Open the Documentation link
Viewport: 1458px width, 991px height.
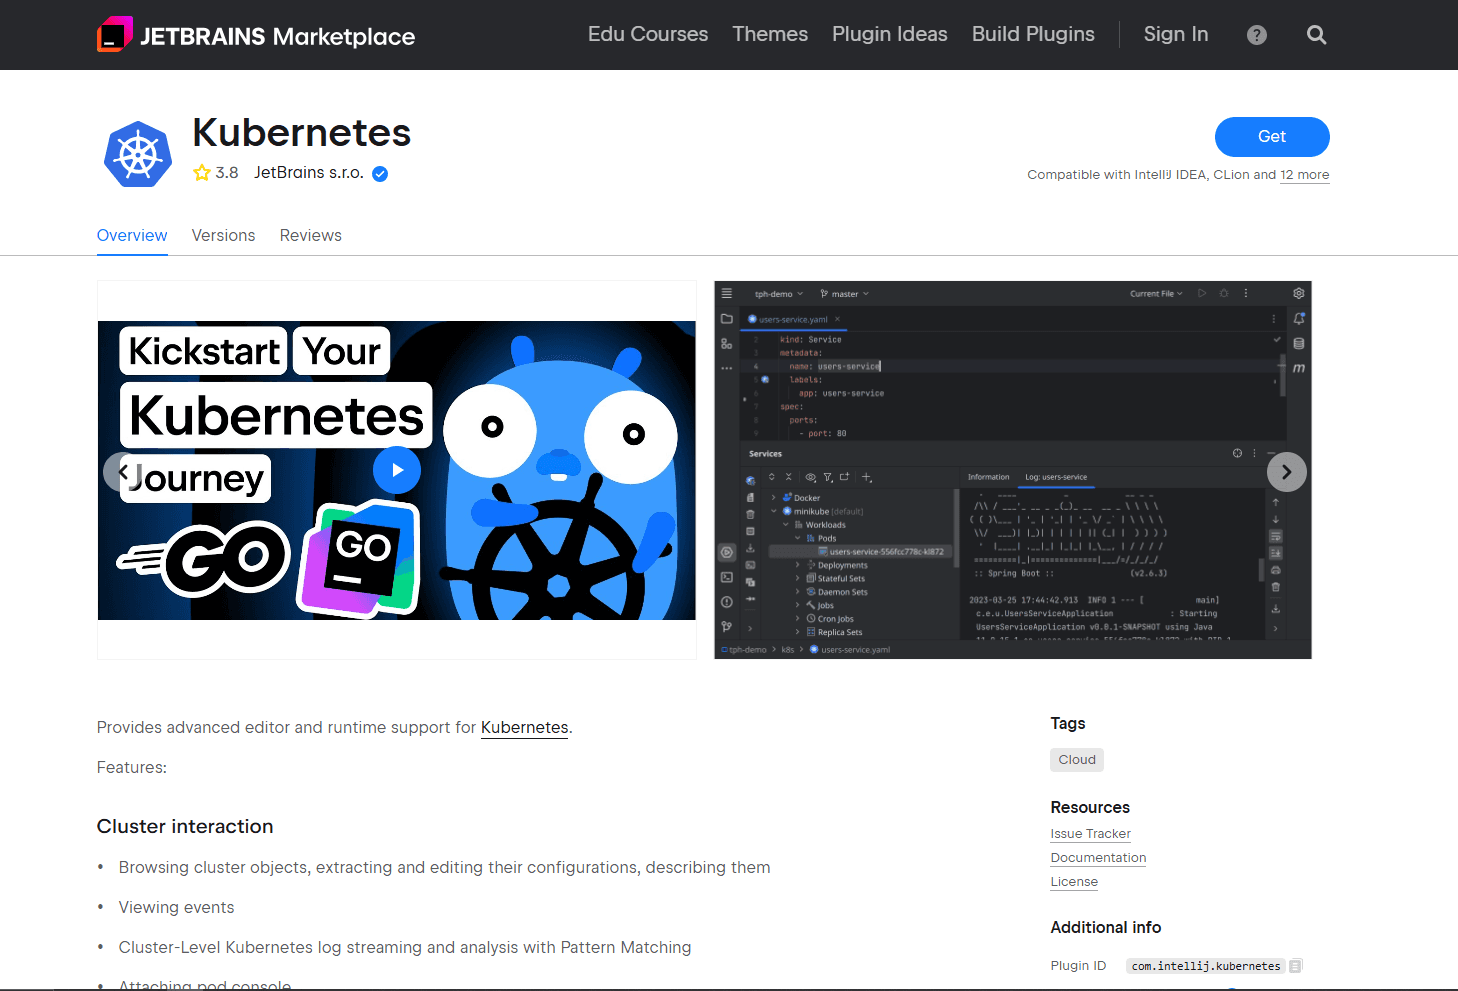pos(1098,858)
